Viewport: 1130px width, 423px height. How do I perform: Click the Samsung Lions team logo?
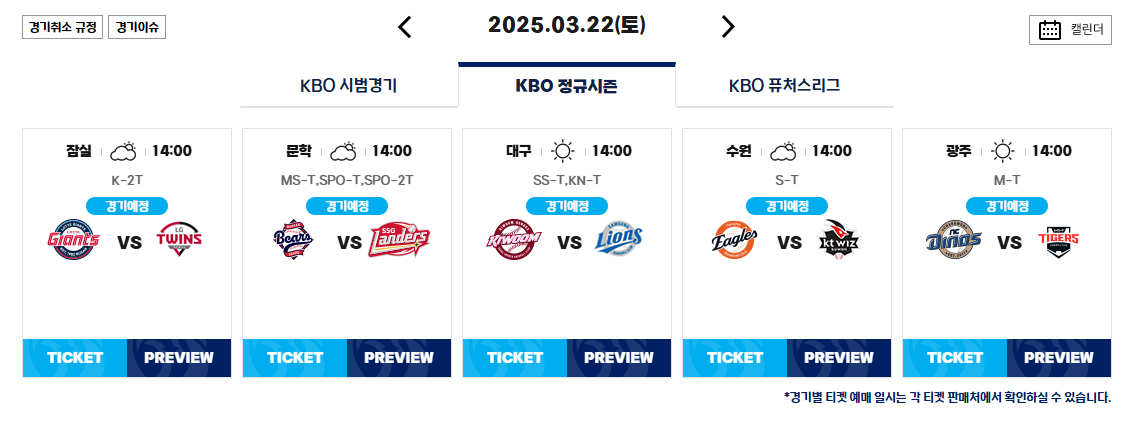tap(620, 240)
